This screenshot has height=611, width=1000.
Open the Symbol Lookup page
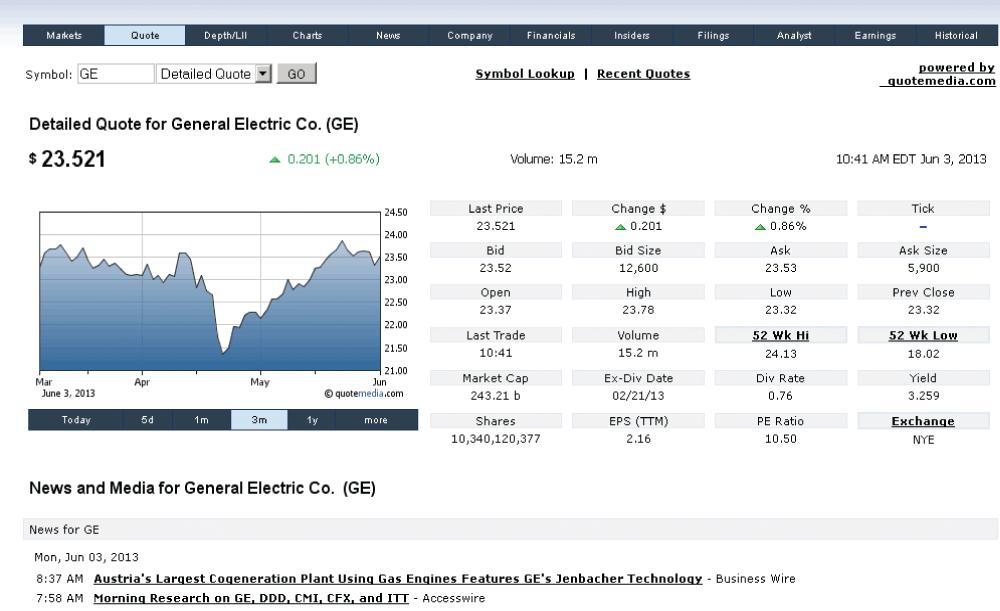[x=526, y=73]
